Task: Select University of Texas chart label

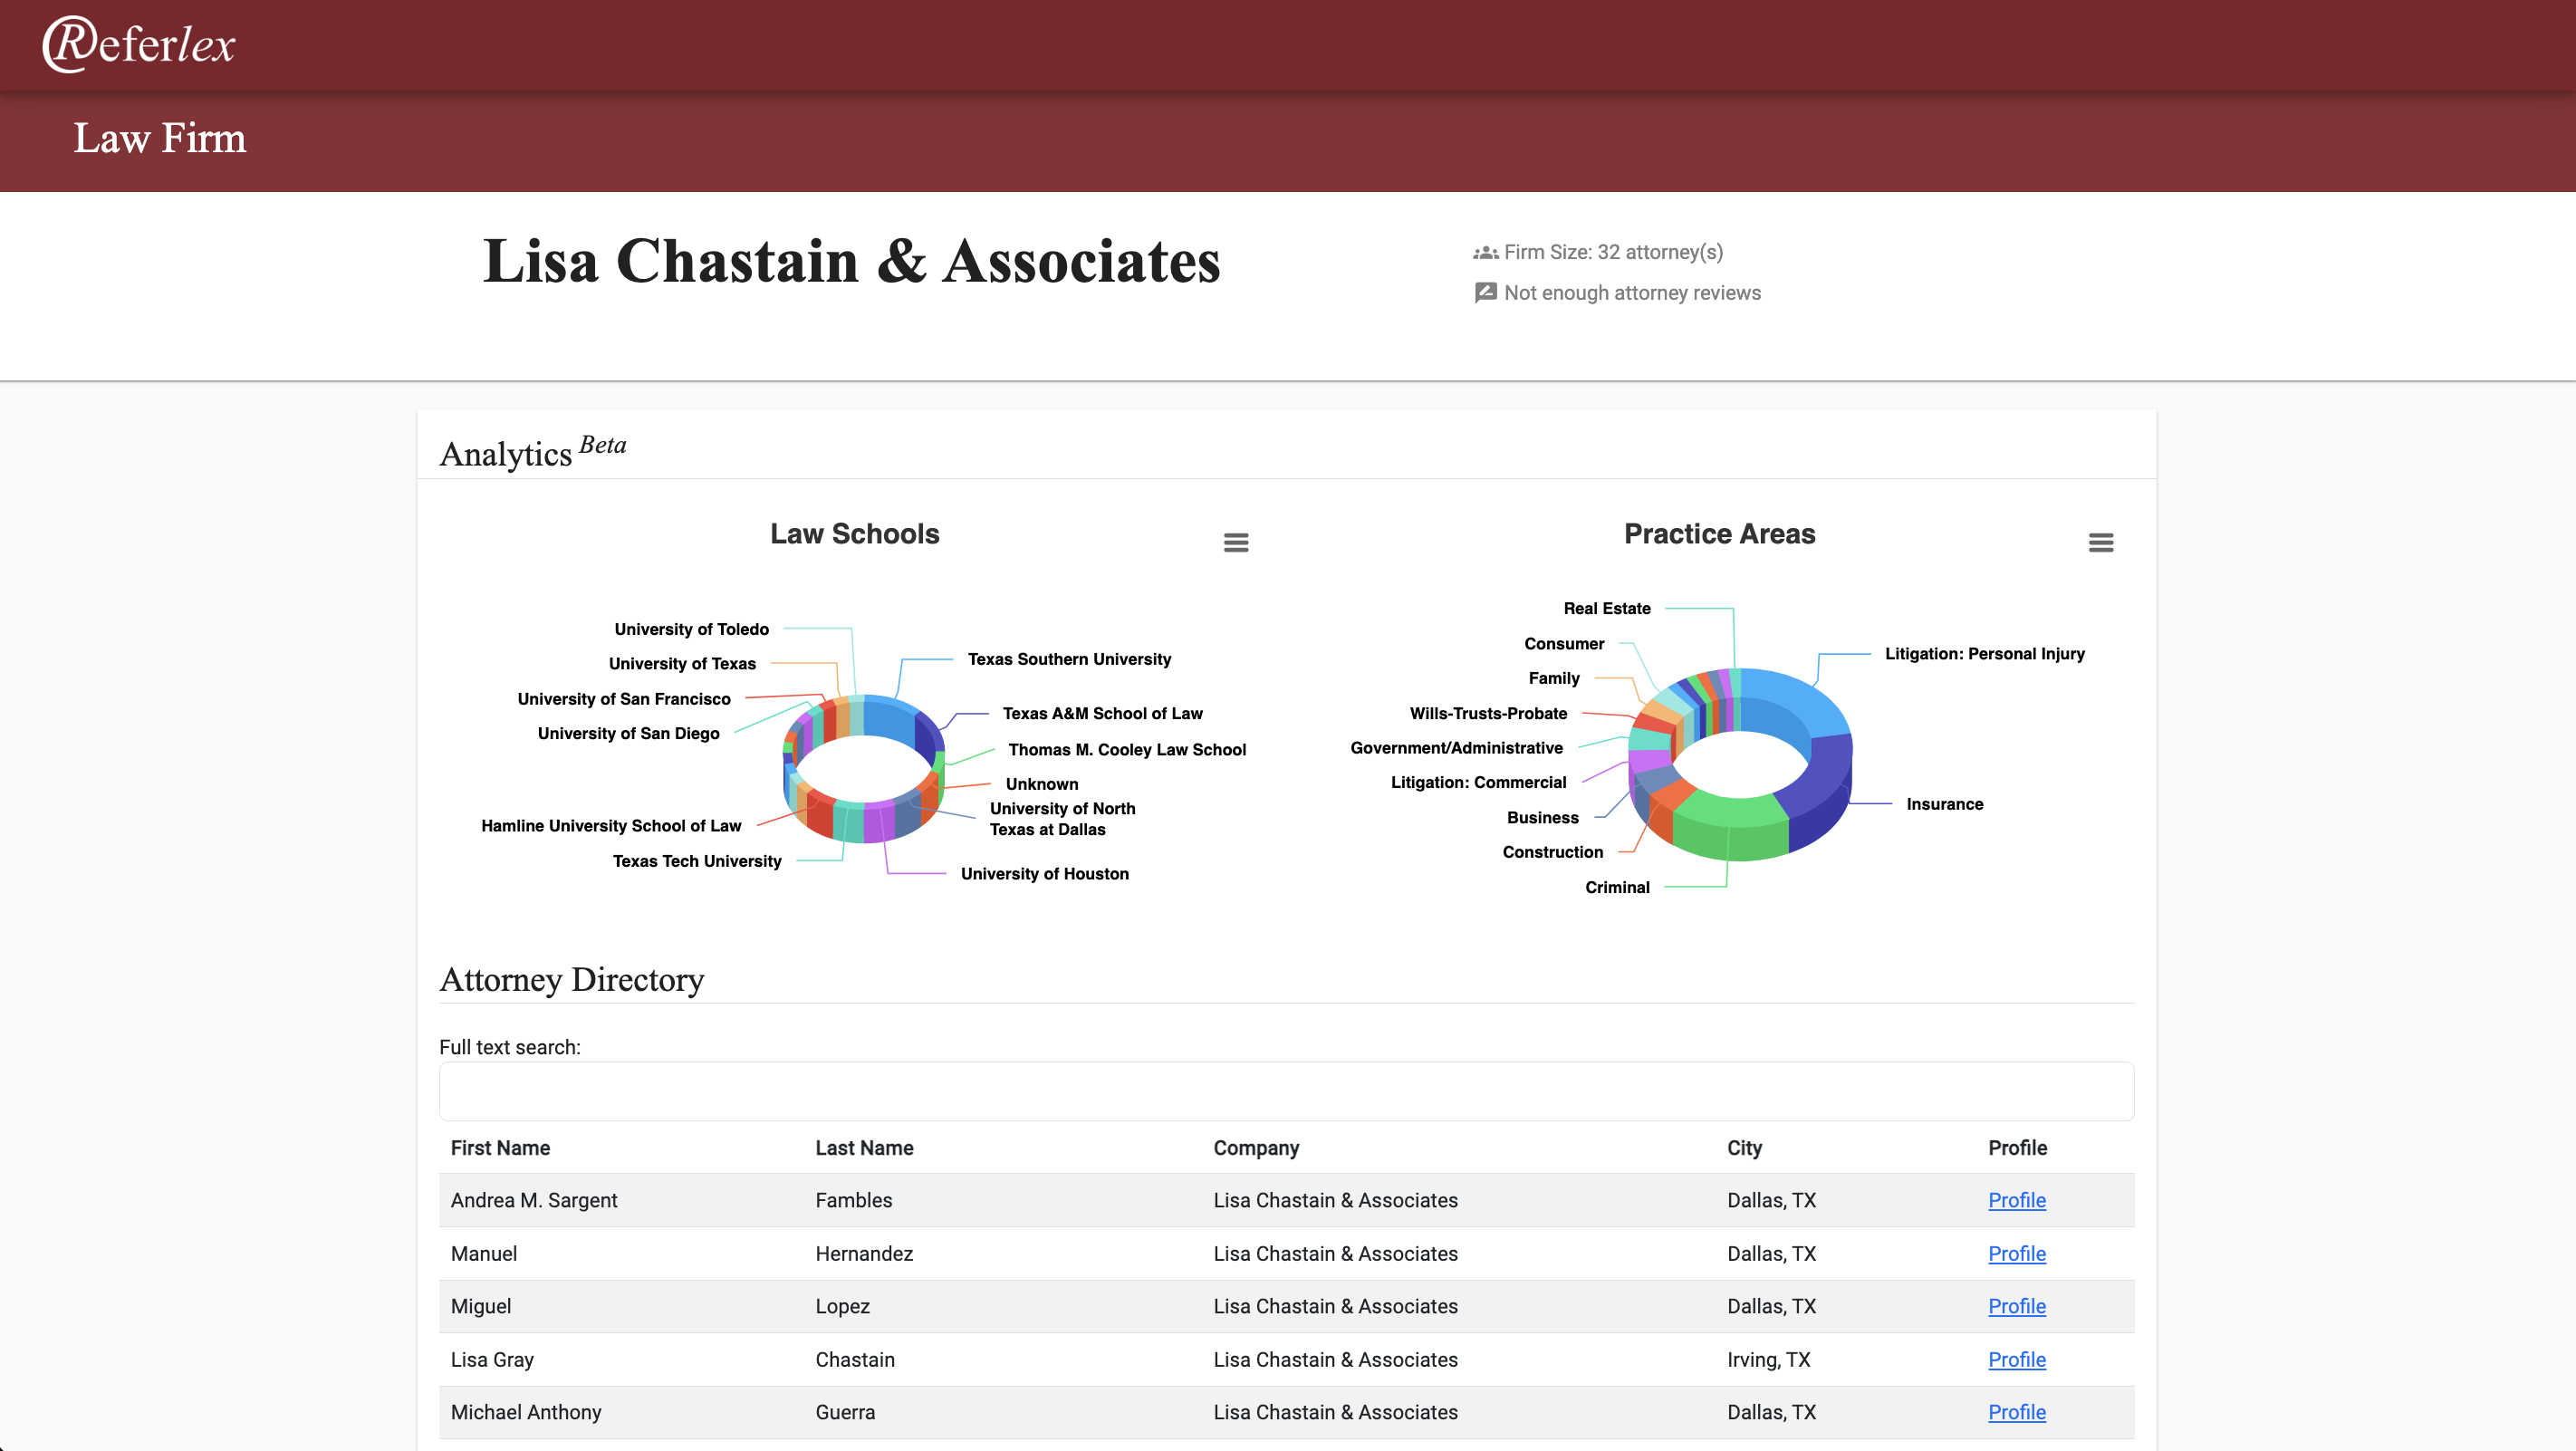Action: [682, 664]
